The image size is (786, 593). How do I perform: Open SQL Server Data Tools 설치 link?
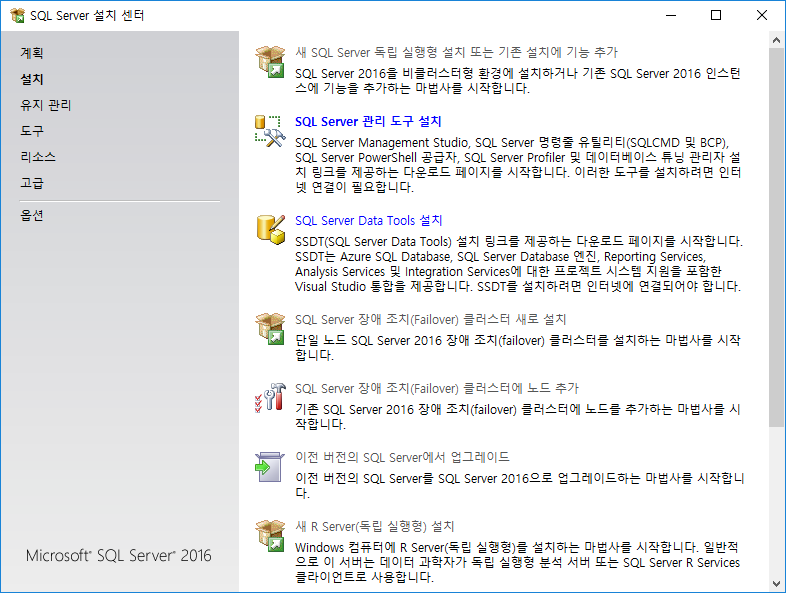(x=368, y=220)
